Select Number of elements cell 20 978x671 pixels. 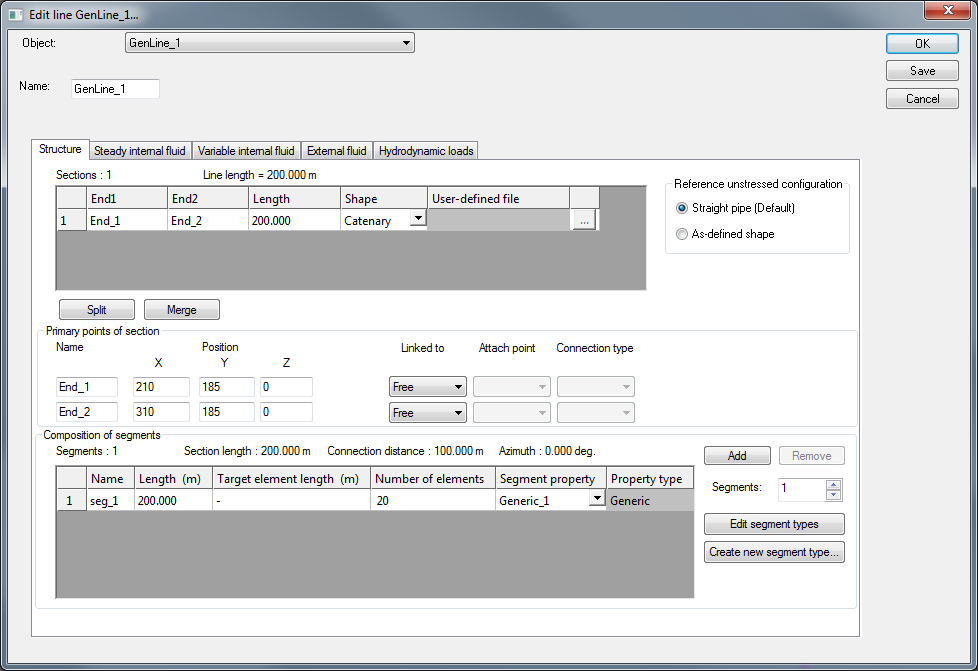coord(433,500)
